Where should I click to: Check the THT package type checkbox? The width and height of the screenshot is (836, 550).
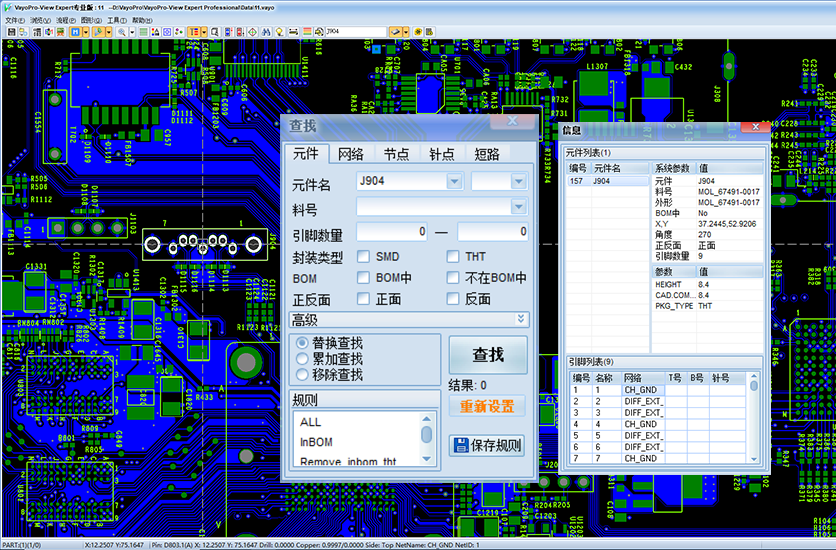click(453, 257)
